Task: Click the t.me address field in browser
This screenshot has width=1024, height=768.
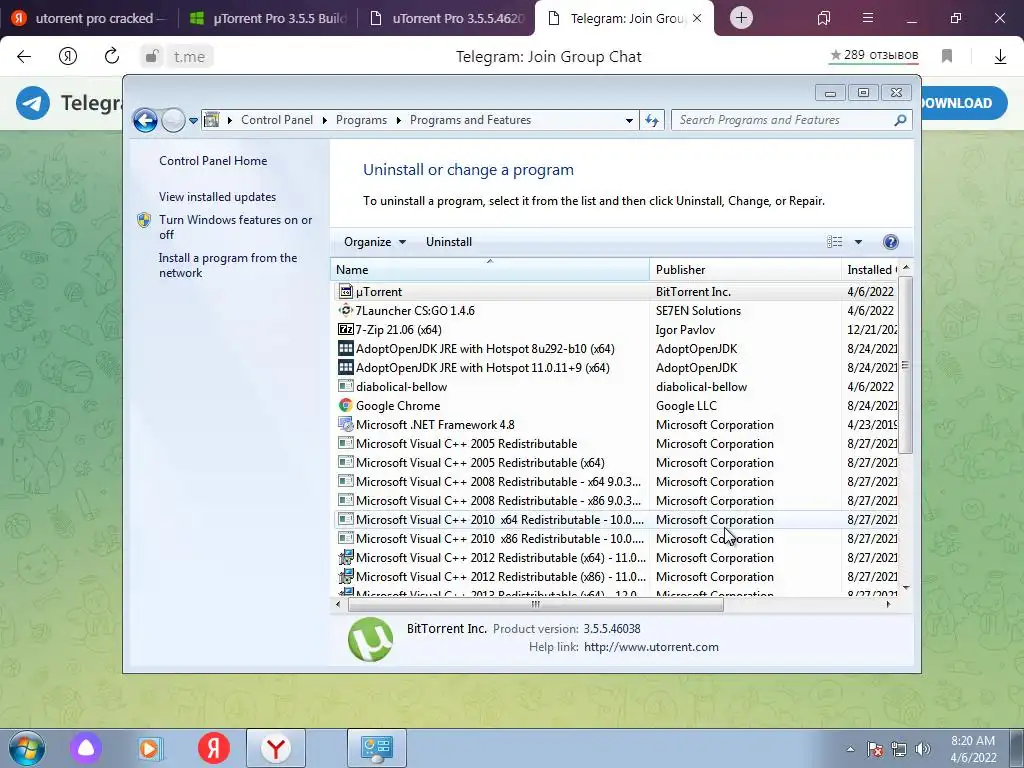Action: click(x=189, y=57)
